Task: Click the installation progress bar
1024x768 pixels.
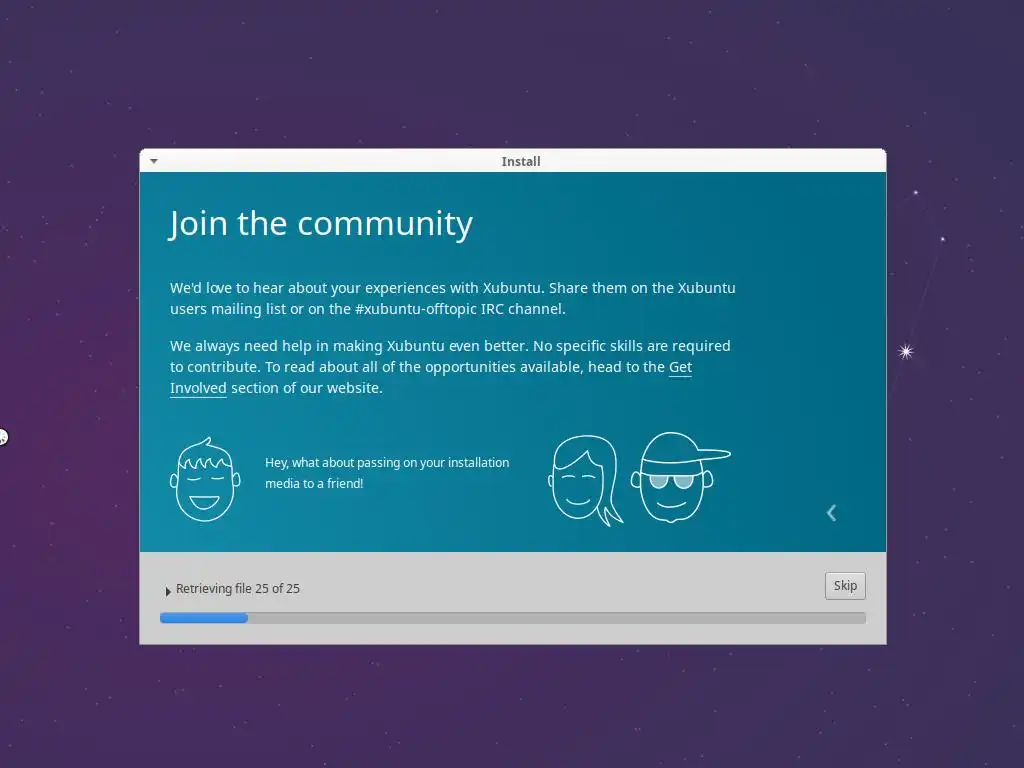Action: point(513,618)
